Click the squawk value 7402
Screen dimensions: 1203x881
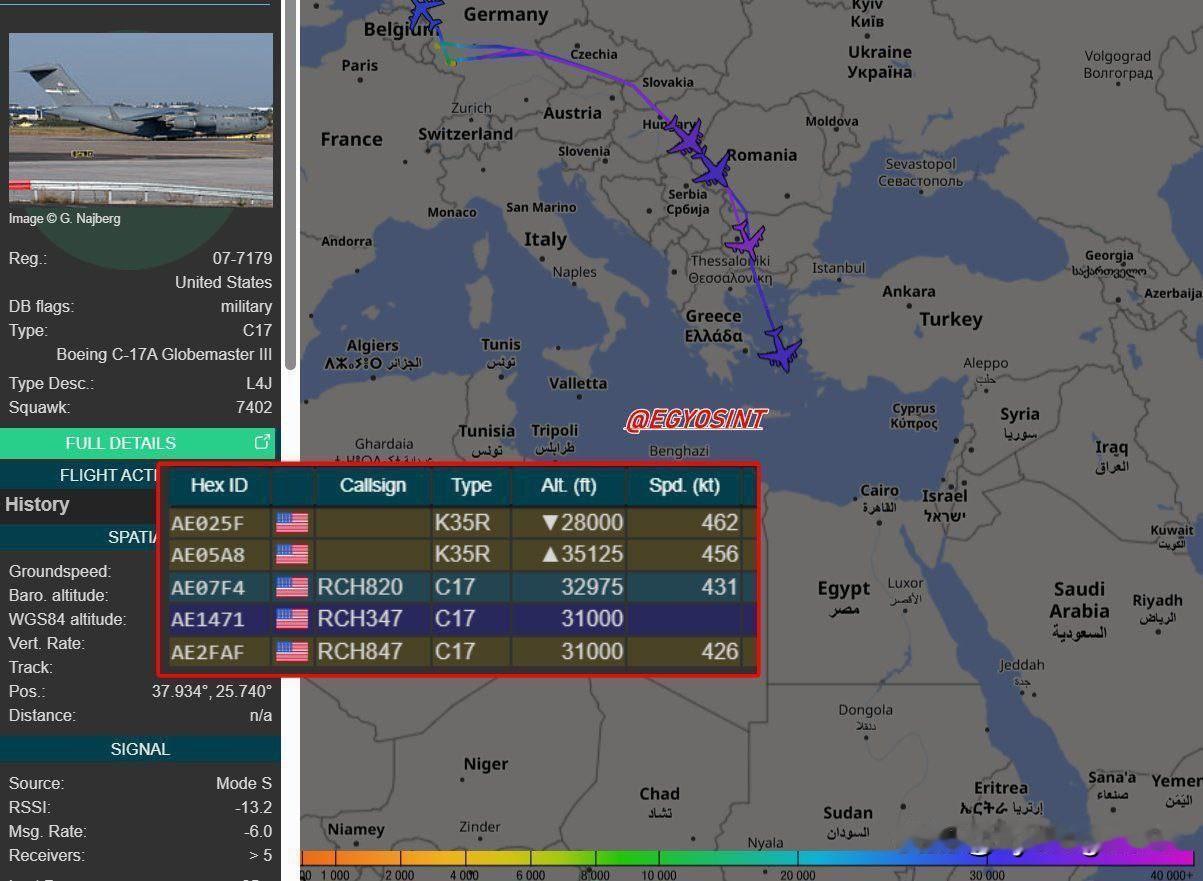(x=254, y=407)
